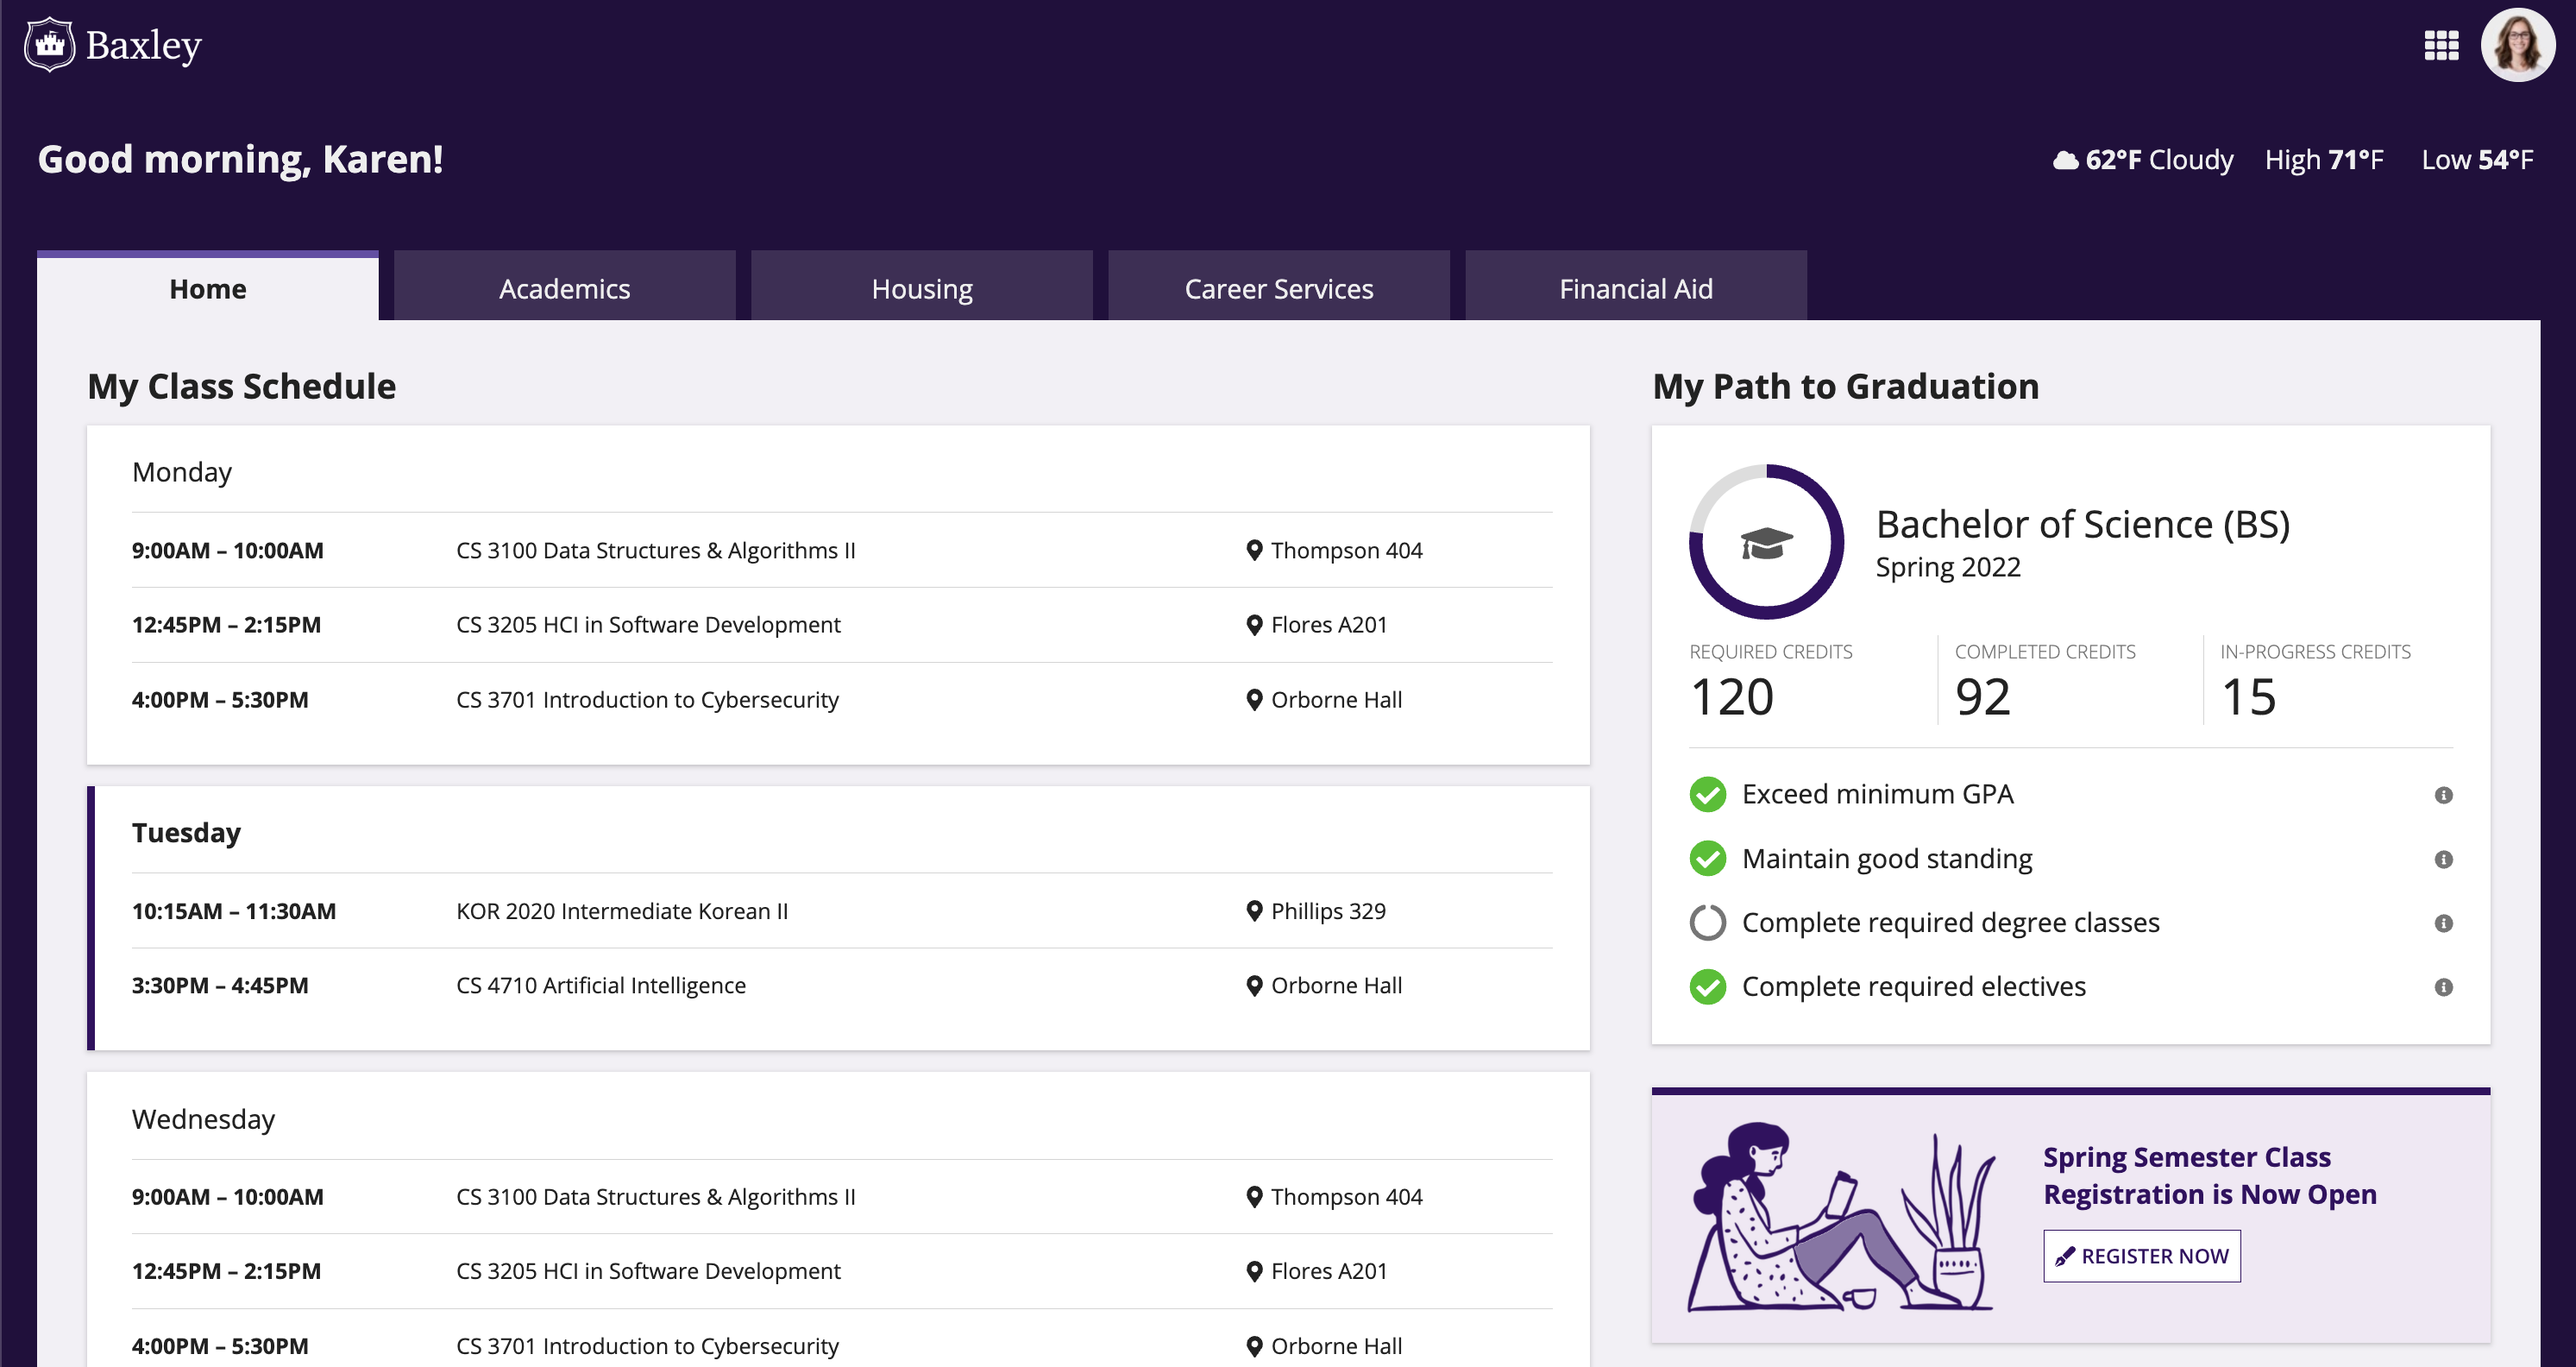The height and width of the screenshot is (1367, 2576).
Task: Click info icon for required degree classes
Action: pos(2443,923)
